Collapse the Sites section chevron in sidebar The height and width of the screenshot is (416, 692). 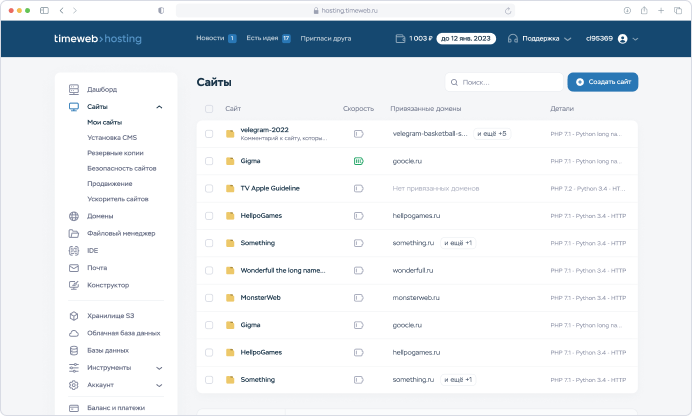click(160, 106)
